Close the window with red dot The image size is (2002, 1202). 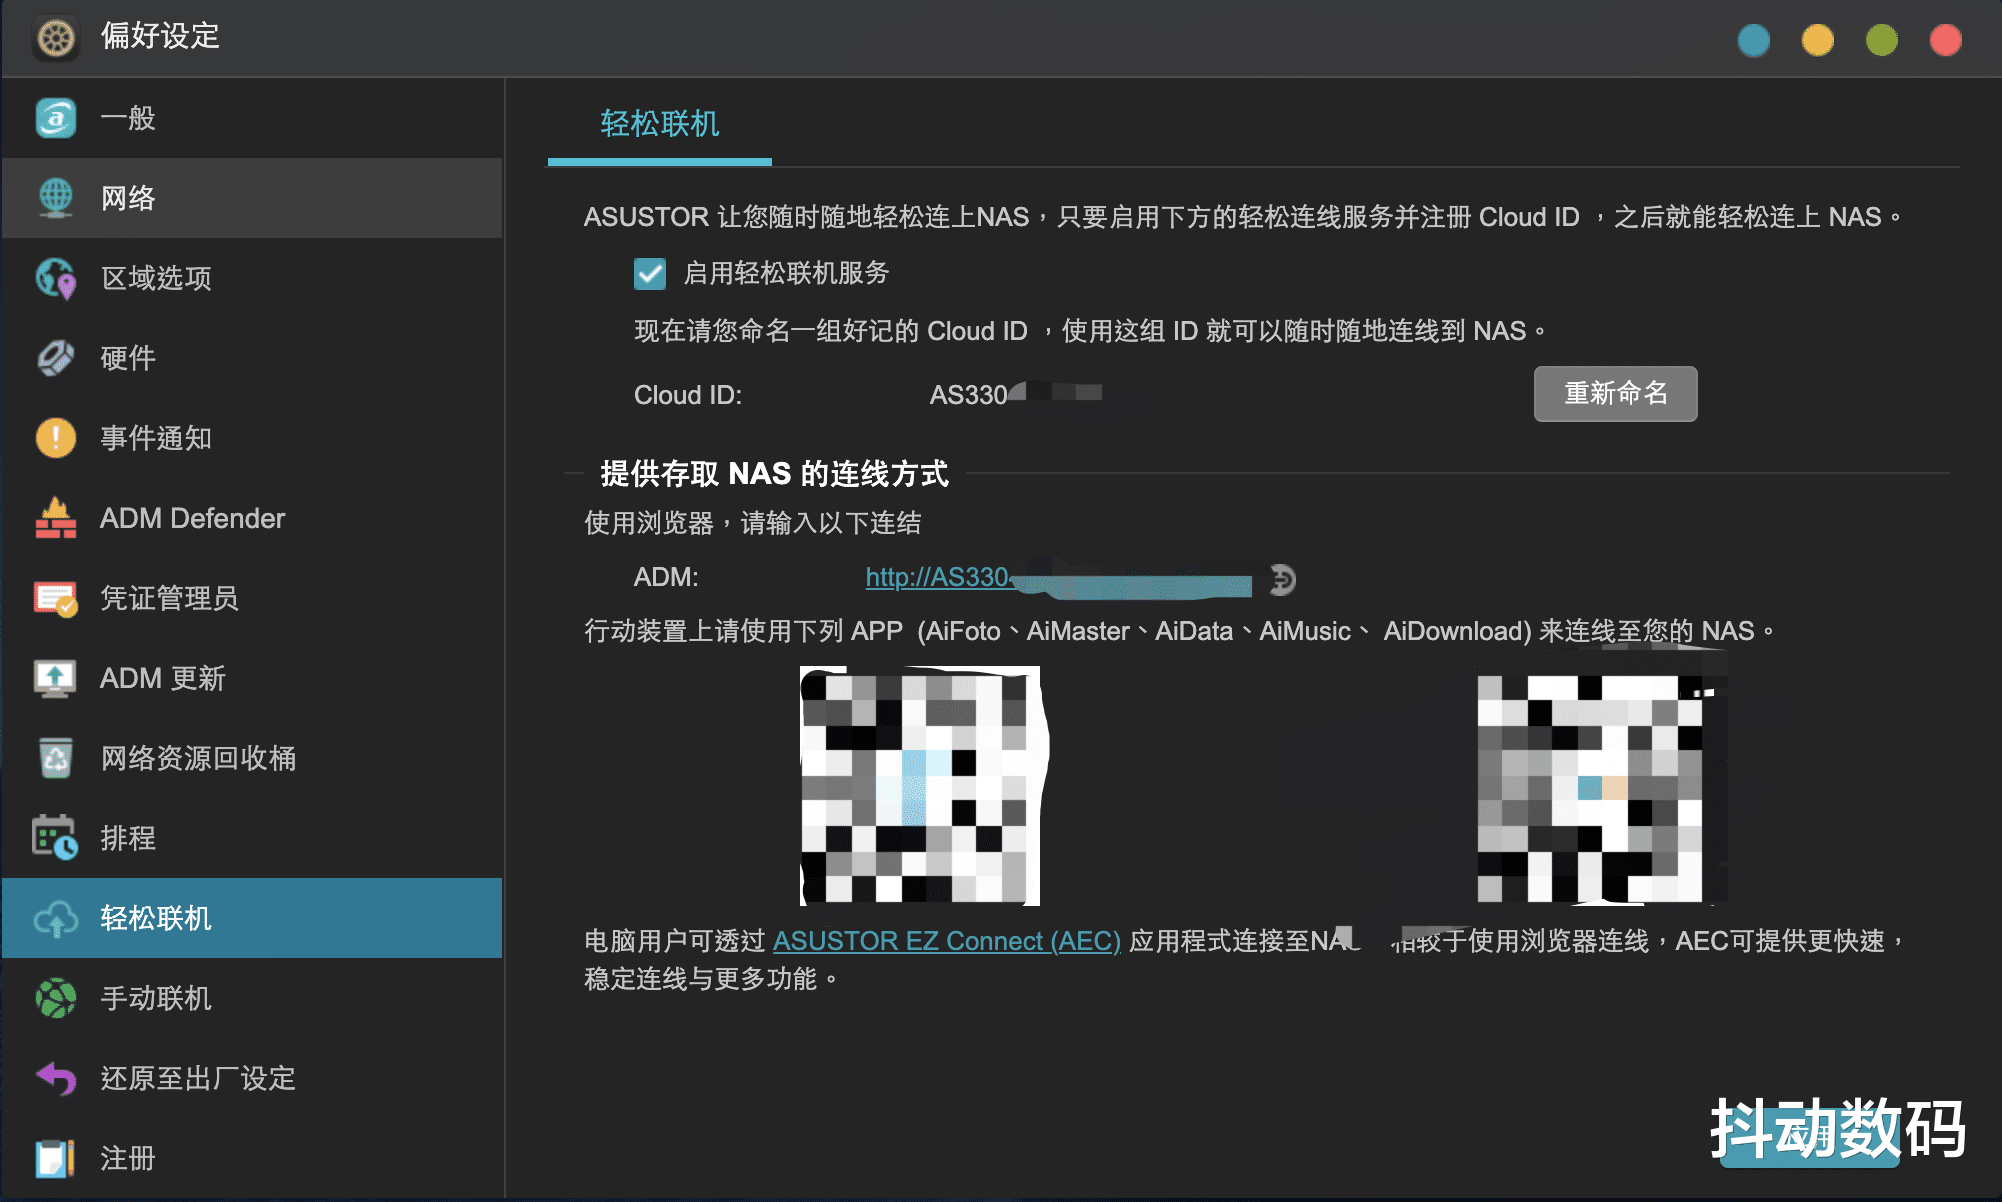(x=1946, y=40)
